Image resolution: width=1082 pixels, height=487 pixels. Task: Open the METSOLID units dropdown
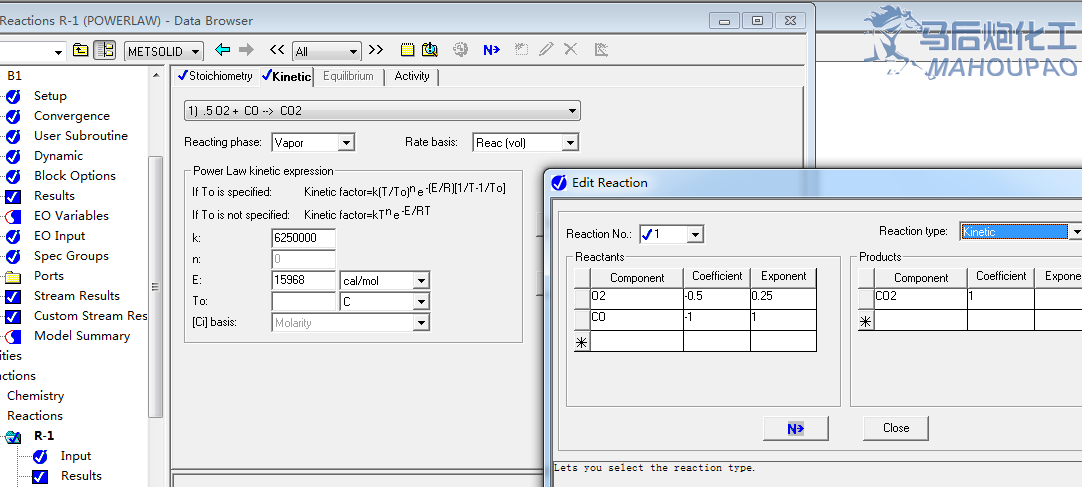click(195, 51)
